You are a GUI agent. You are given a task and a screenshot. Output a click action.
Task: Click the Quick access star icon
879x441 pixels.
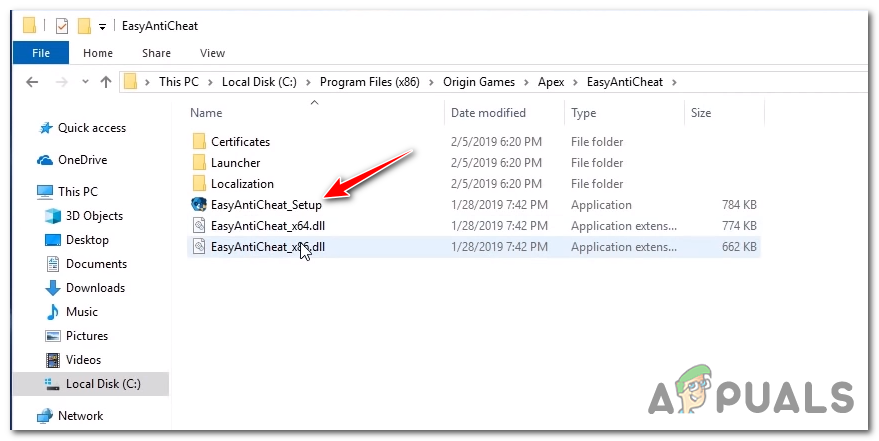point(45,128)
